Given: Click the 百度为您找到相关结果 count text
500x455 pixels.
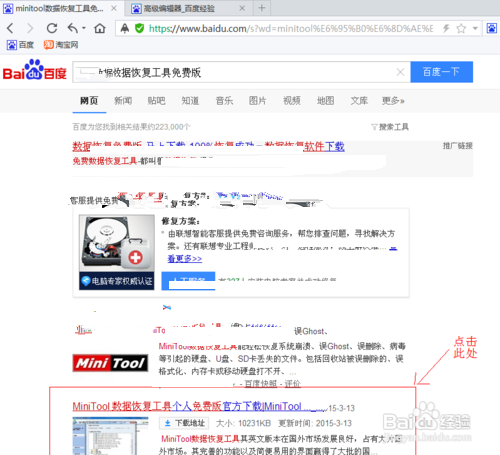Looking at the screenshot, I should click(131, 127).
